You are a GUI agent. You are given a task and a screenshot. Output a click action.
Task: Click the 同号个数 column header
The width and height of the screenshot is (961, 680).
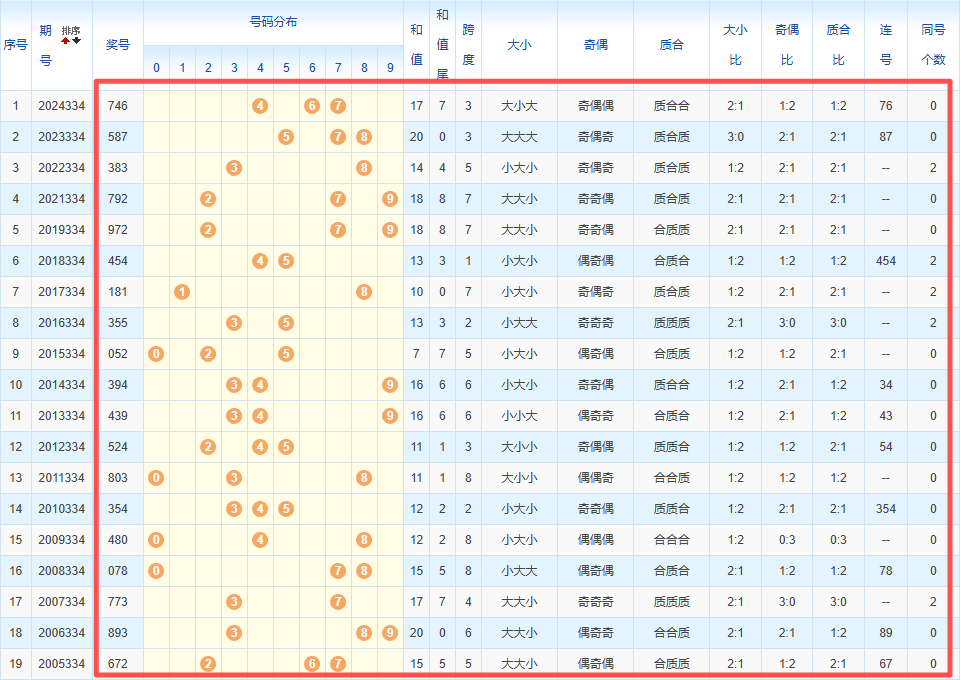(933, 45)
